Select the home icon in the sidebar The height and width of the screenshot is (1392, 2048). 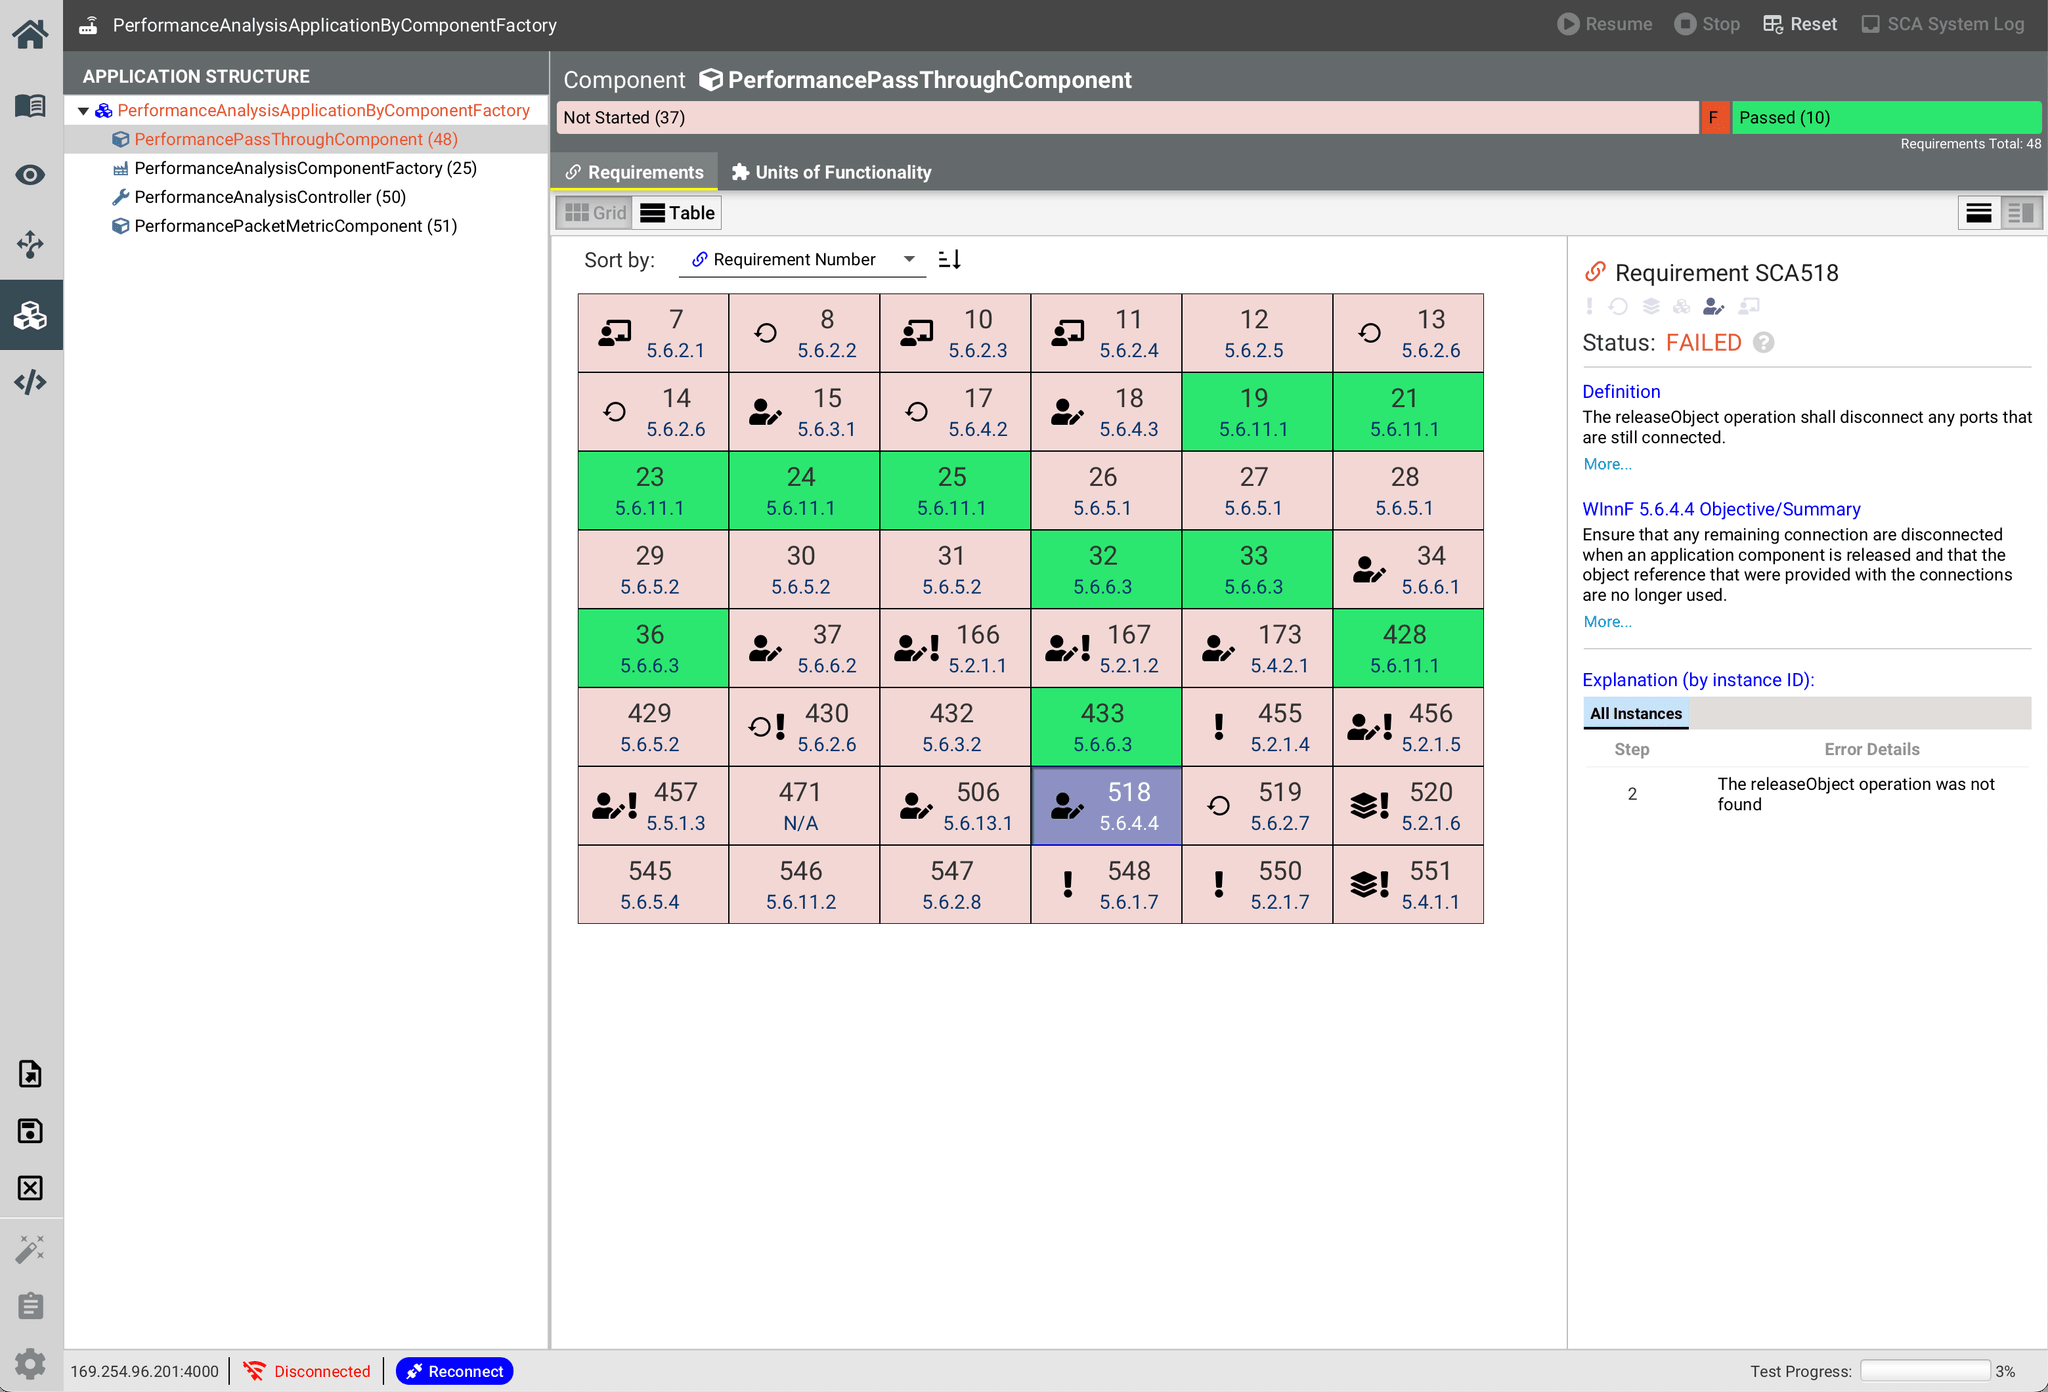31,33
